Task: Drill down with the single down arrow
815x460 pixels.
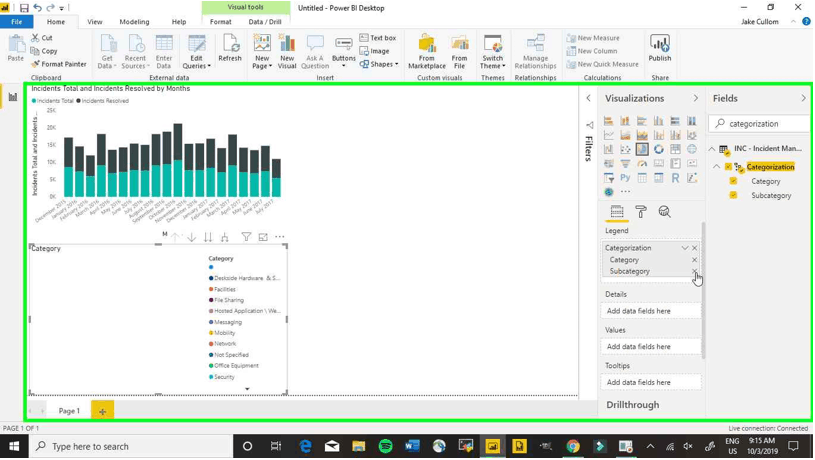Action: point(192,237)
